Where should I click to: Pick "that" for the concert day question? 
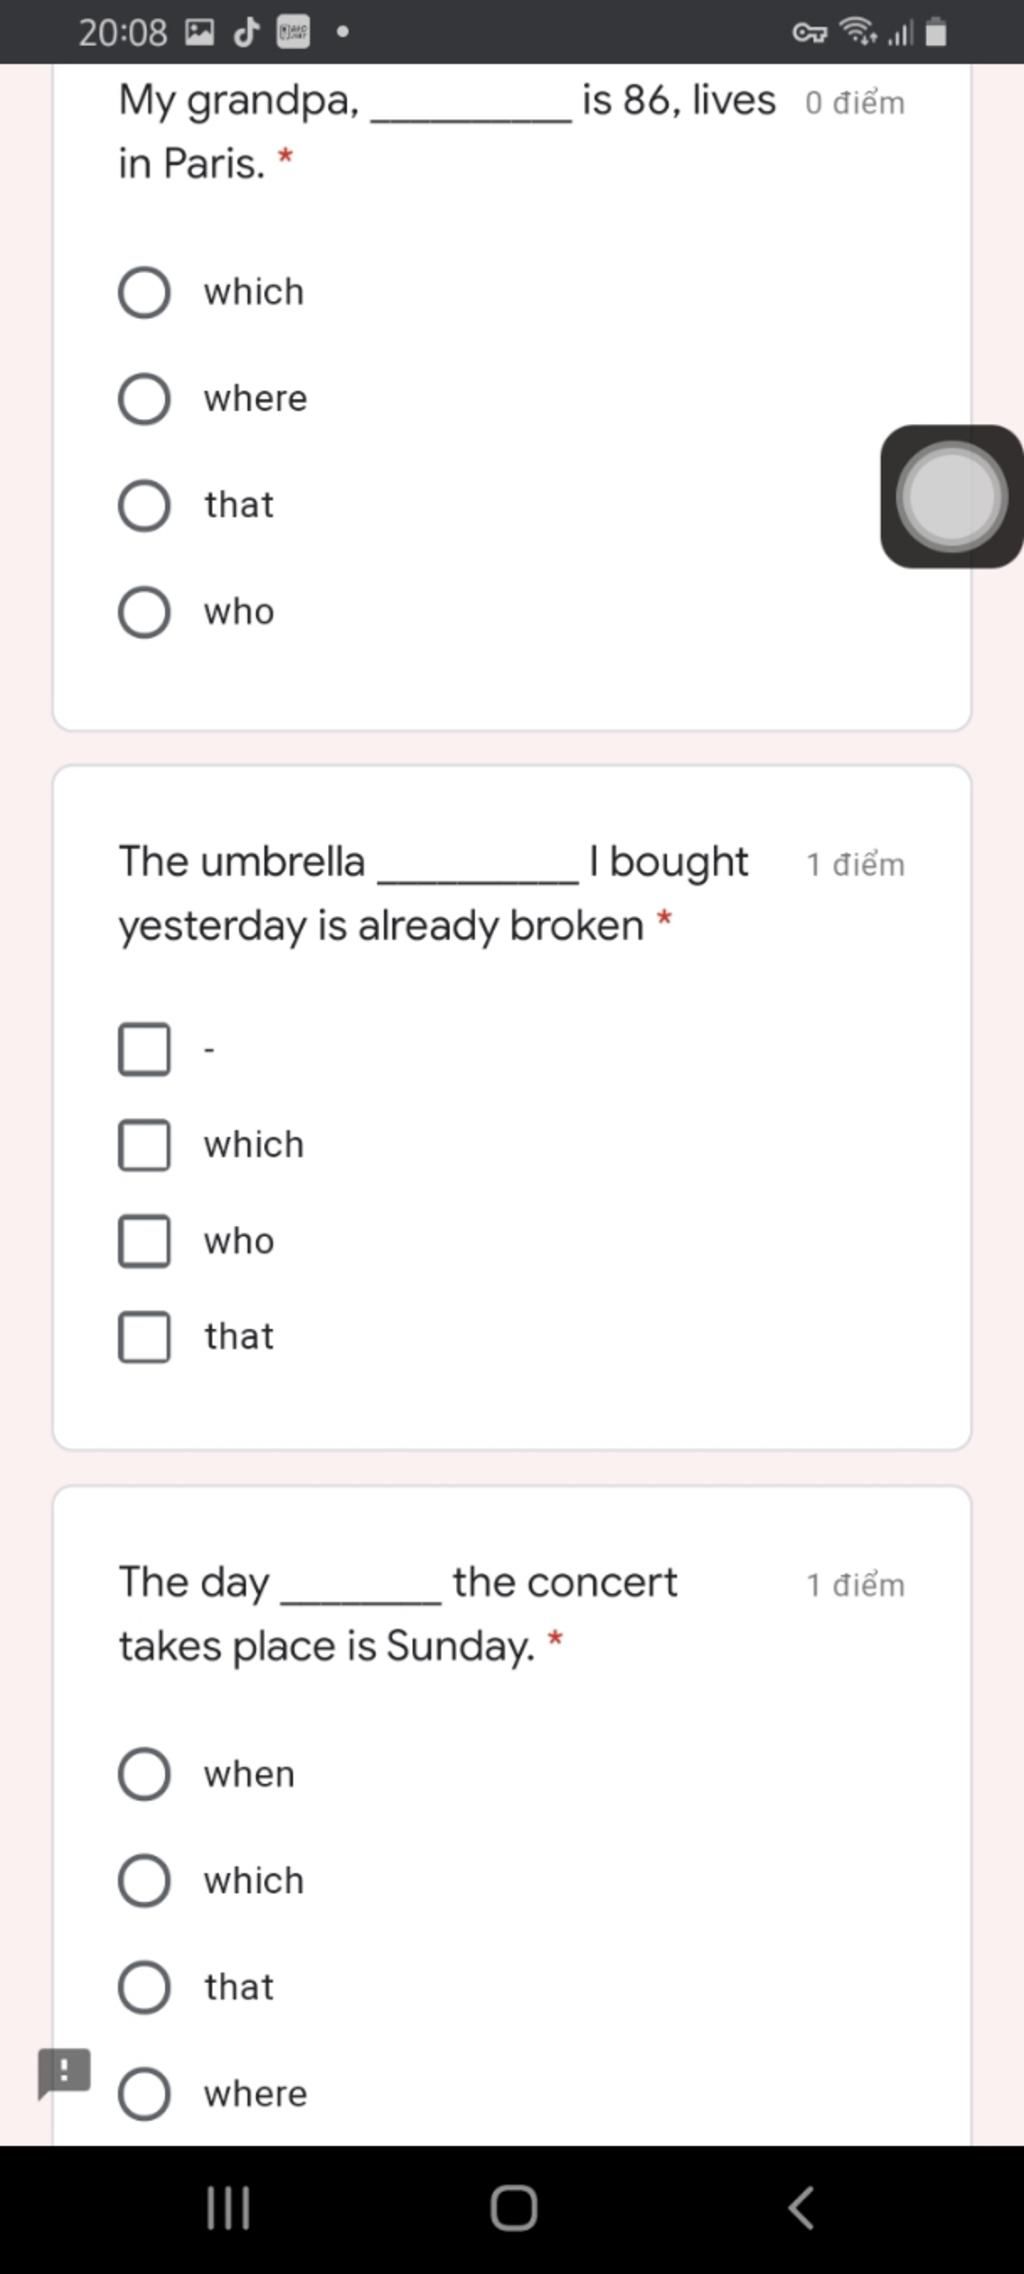(x=144, y=1987)
